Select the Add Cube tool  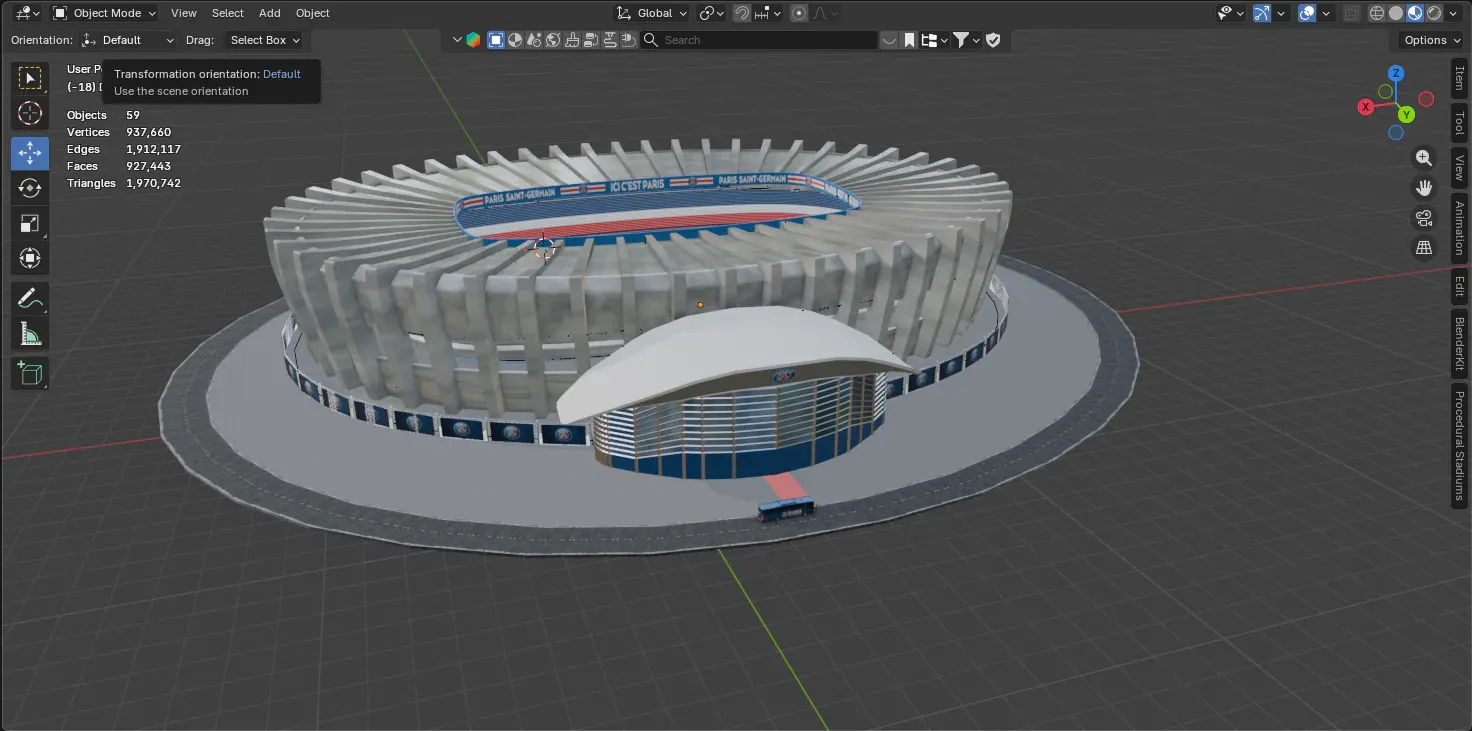click(x=30, y=373)
